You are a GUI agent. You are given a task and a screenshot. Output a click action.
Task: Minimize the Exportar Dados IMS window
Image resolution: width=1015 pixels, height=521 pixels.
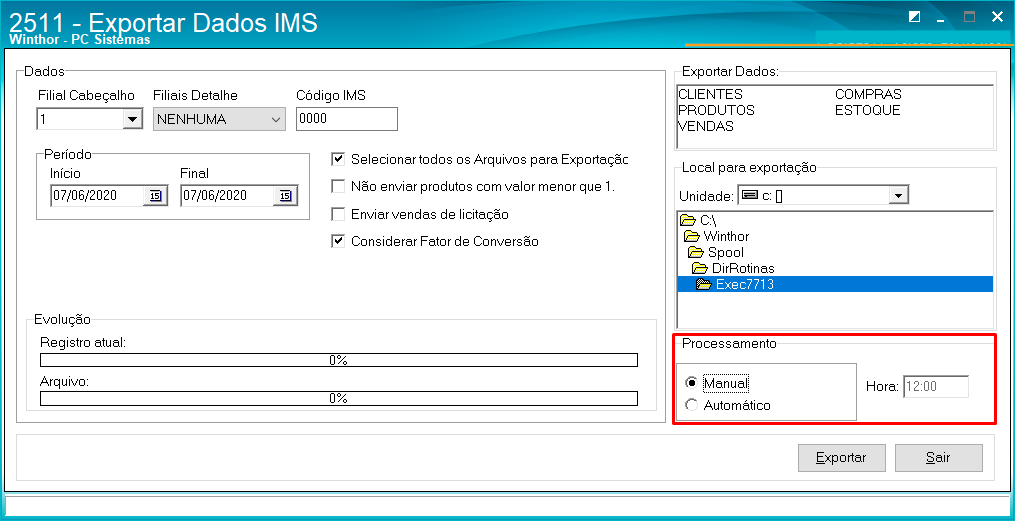[942, 19]
